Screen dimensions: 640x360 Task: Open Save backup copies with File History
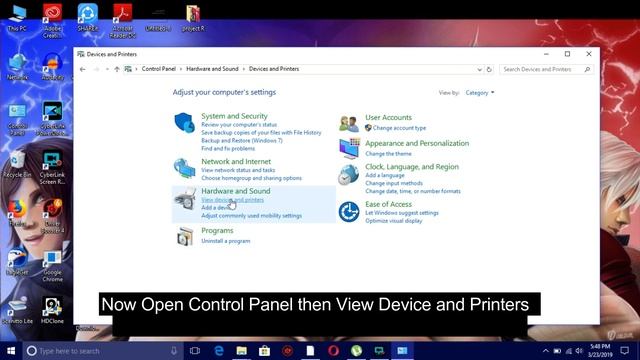coord(261,133)
